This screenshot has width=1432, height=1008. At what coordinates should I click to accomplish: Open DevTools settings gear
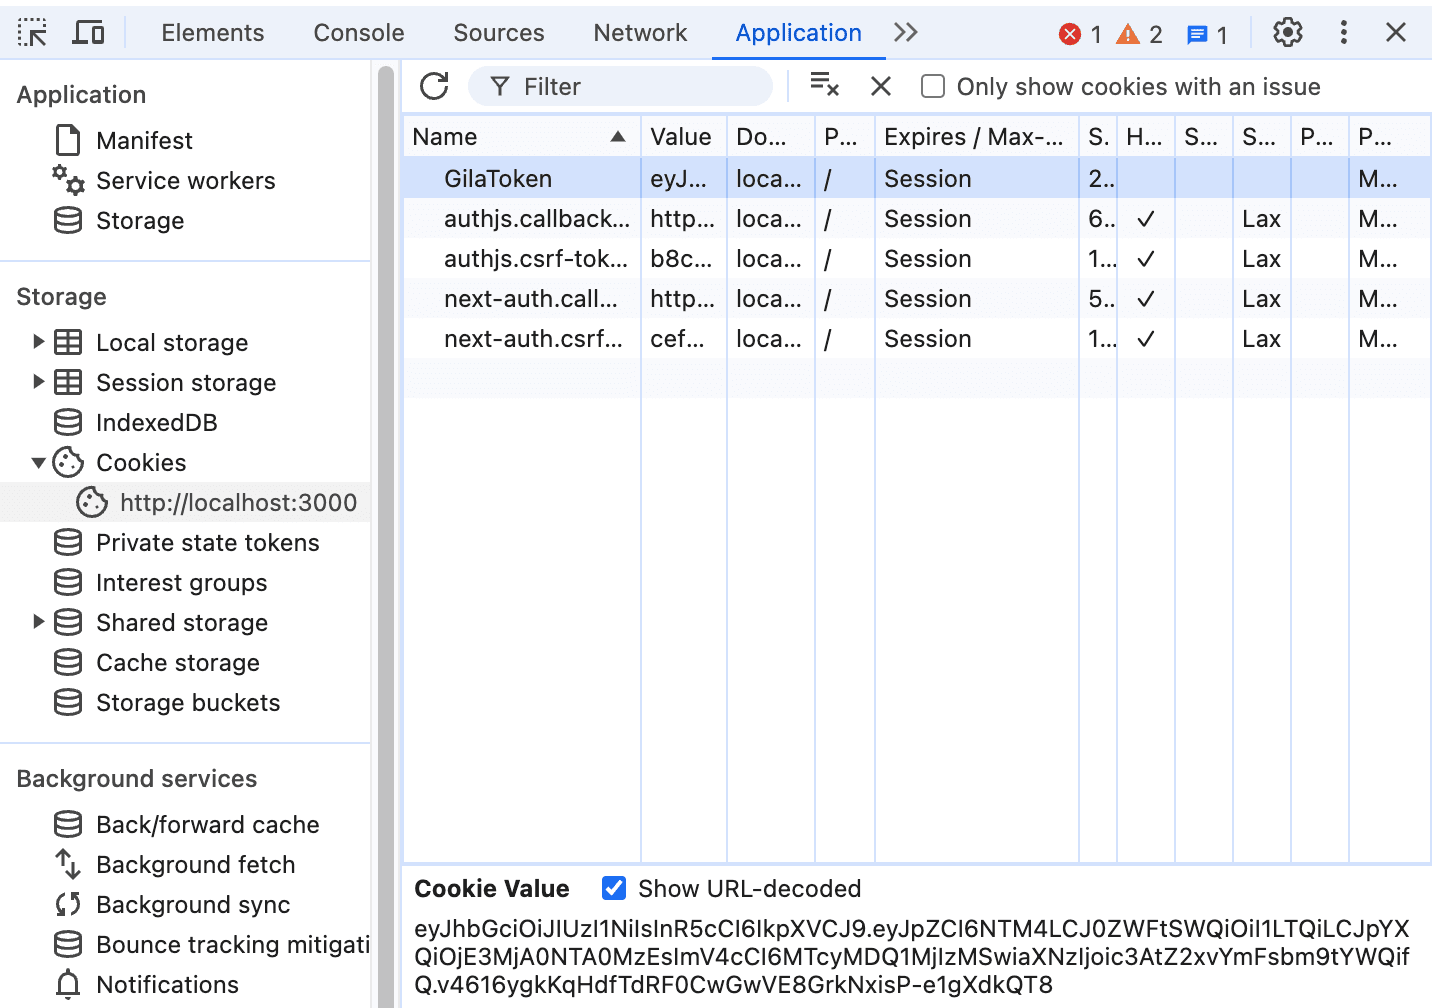[x=1287, y=33]
